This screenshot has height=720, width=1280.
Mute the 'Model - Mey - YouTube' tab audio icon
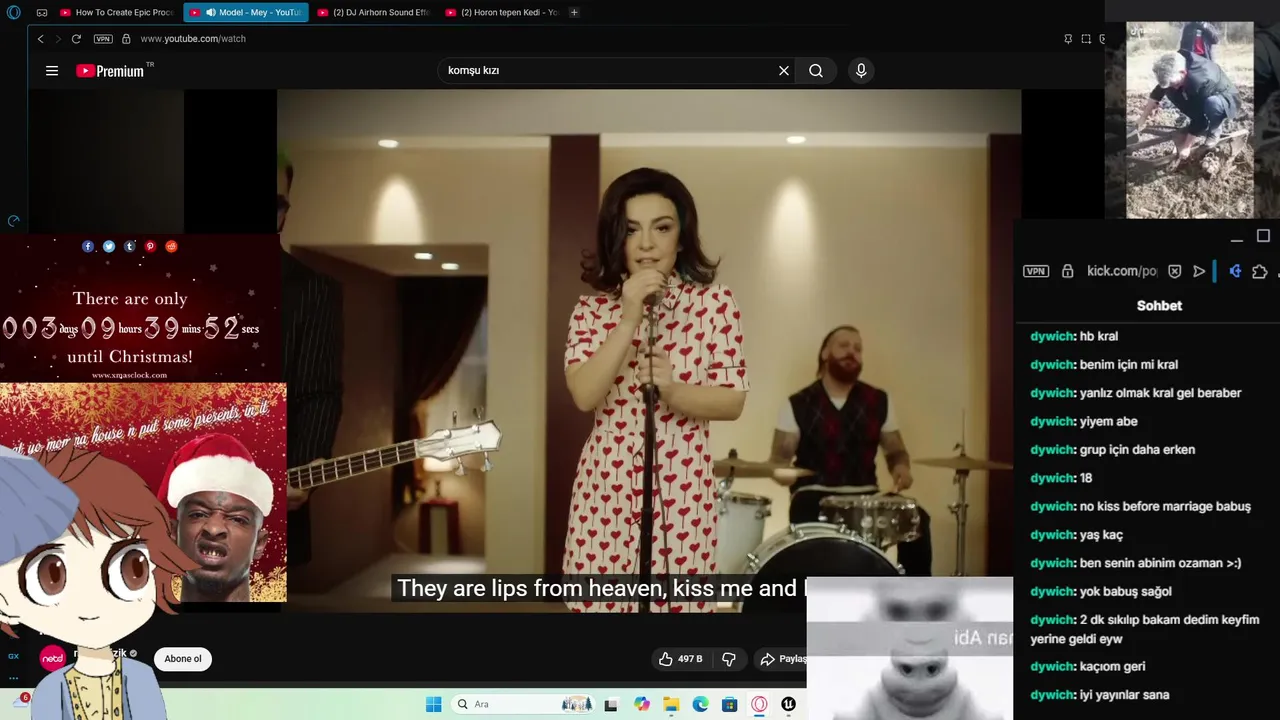click(x=211, y=12)
